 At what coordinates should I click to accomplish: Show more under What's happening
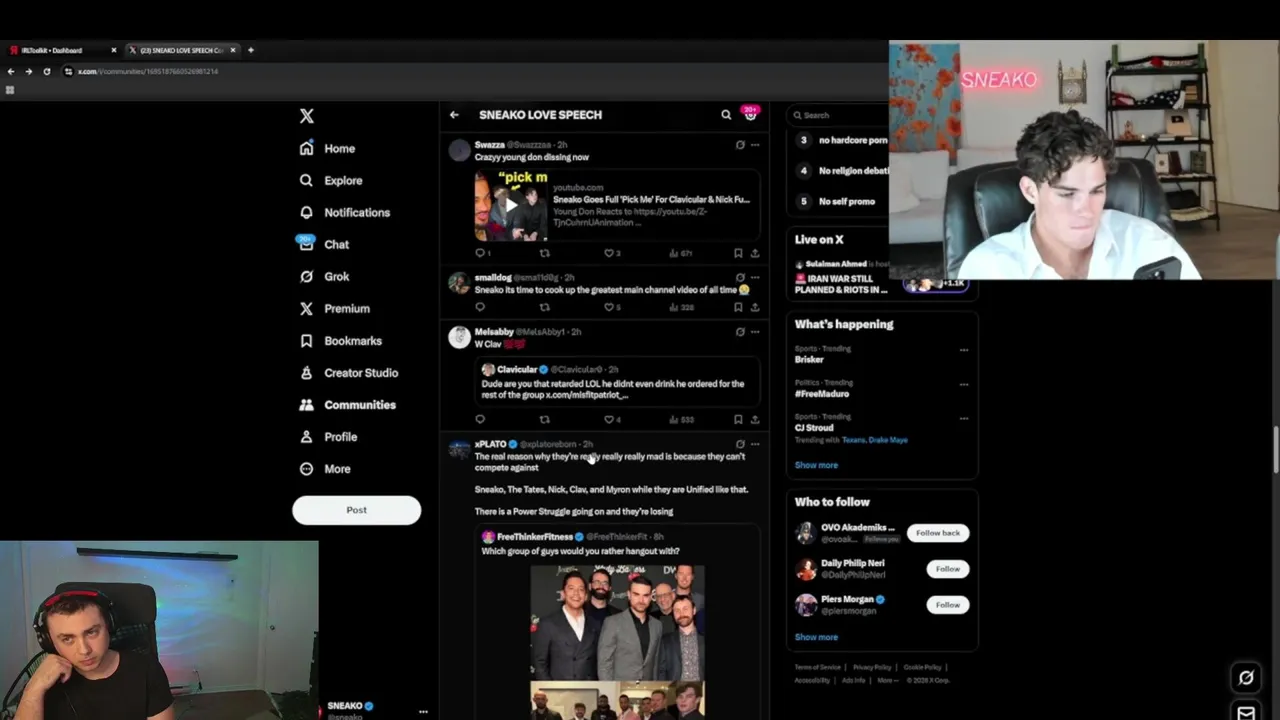pyautogui.click(x=816, y=465)
